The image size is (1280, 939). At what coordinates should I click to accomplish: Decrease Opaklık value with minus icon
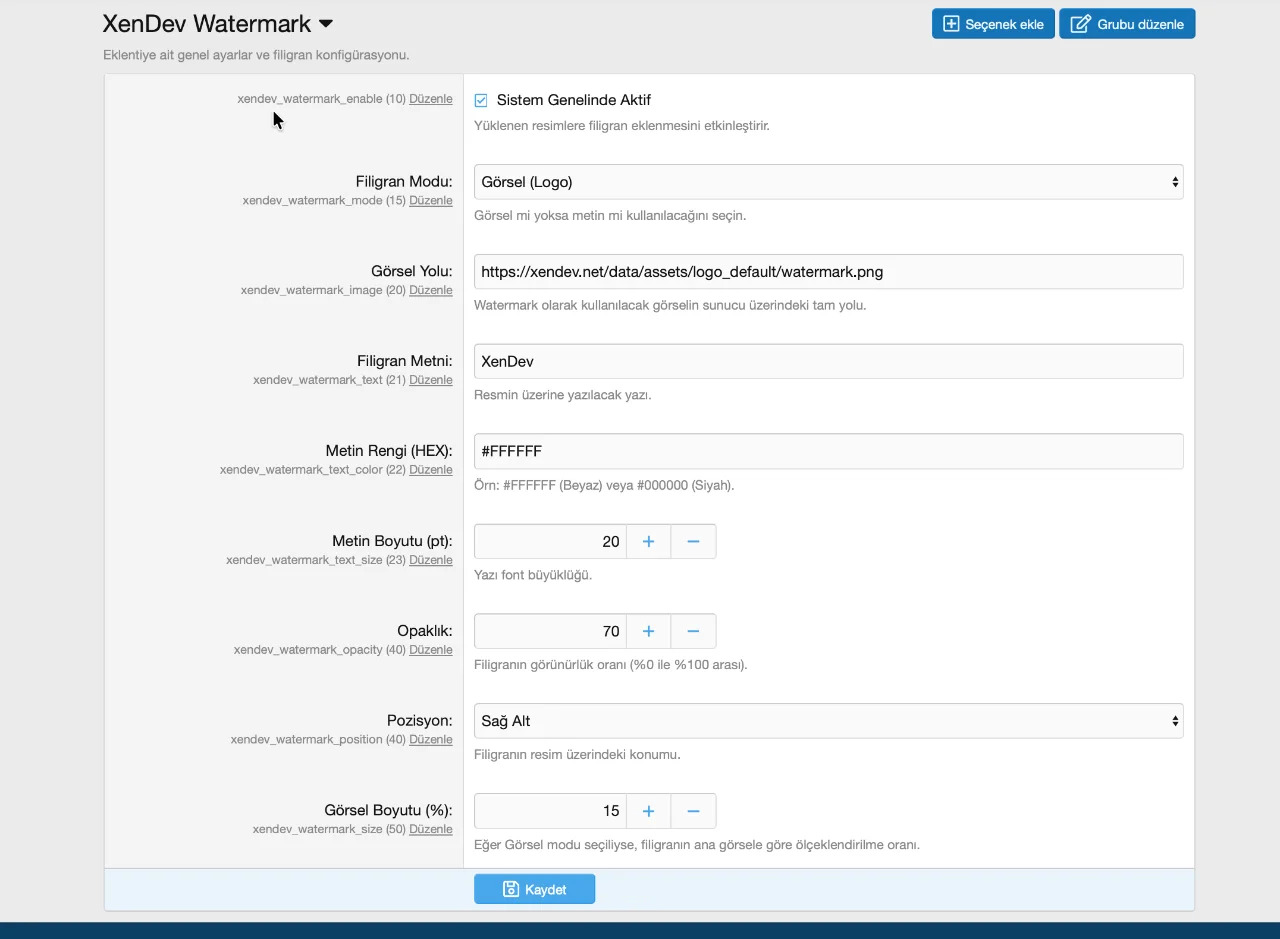coord(693,631)
